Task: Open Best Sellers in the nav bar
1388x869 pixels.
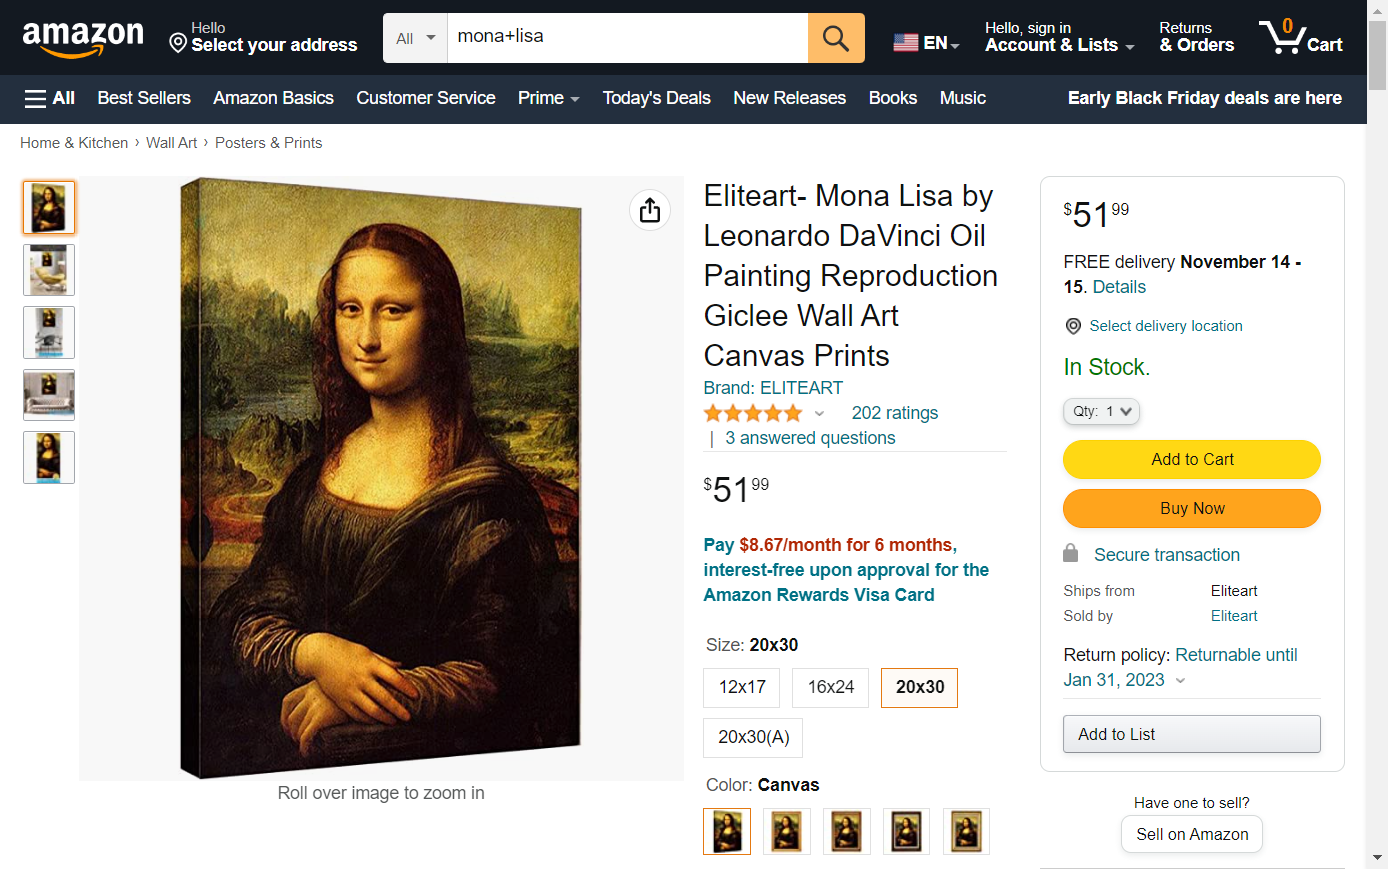Action: pyautogui.click(x=144, y=98)
